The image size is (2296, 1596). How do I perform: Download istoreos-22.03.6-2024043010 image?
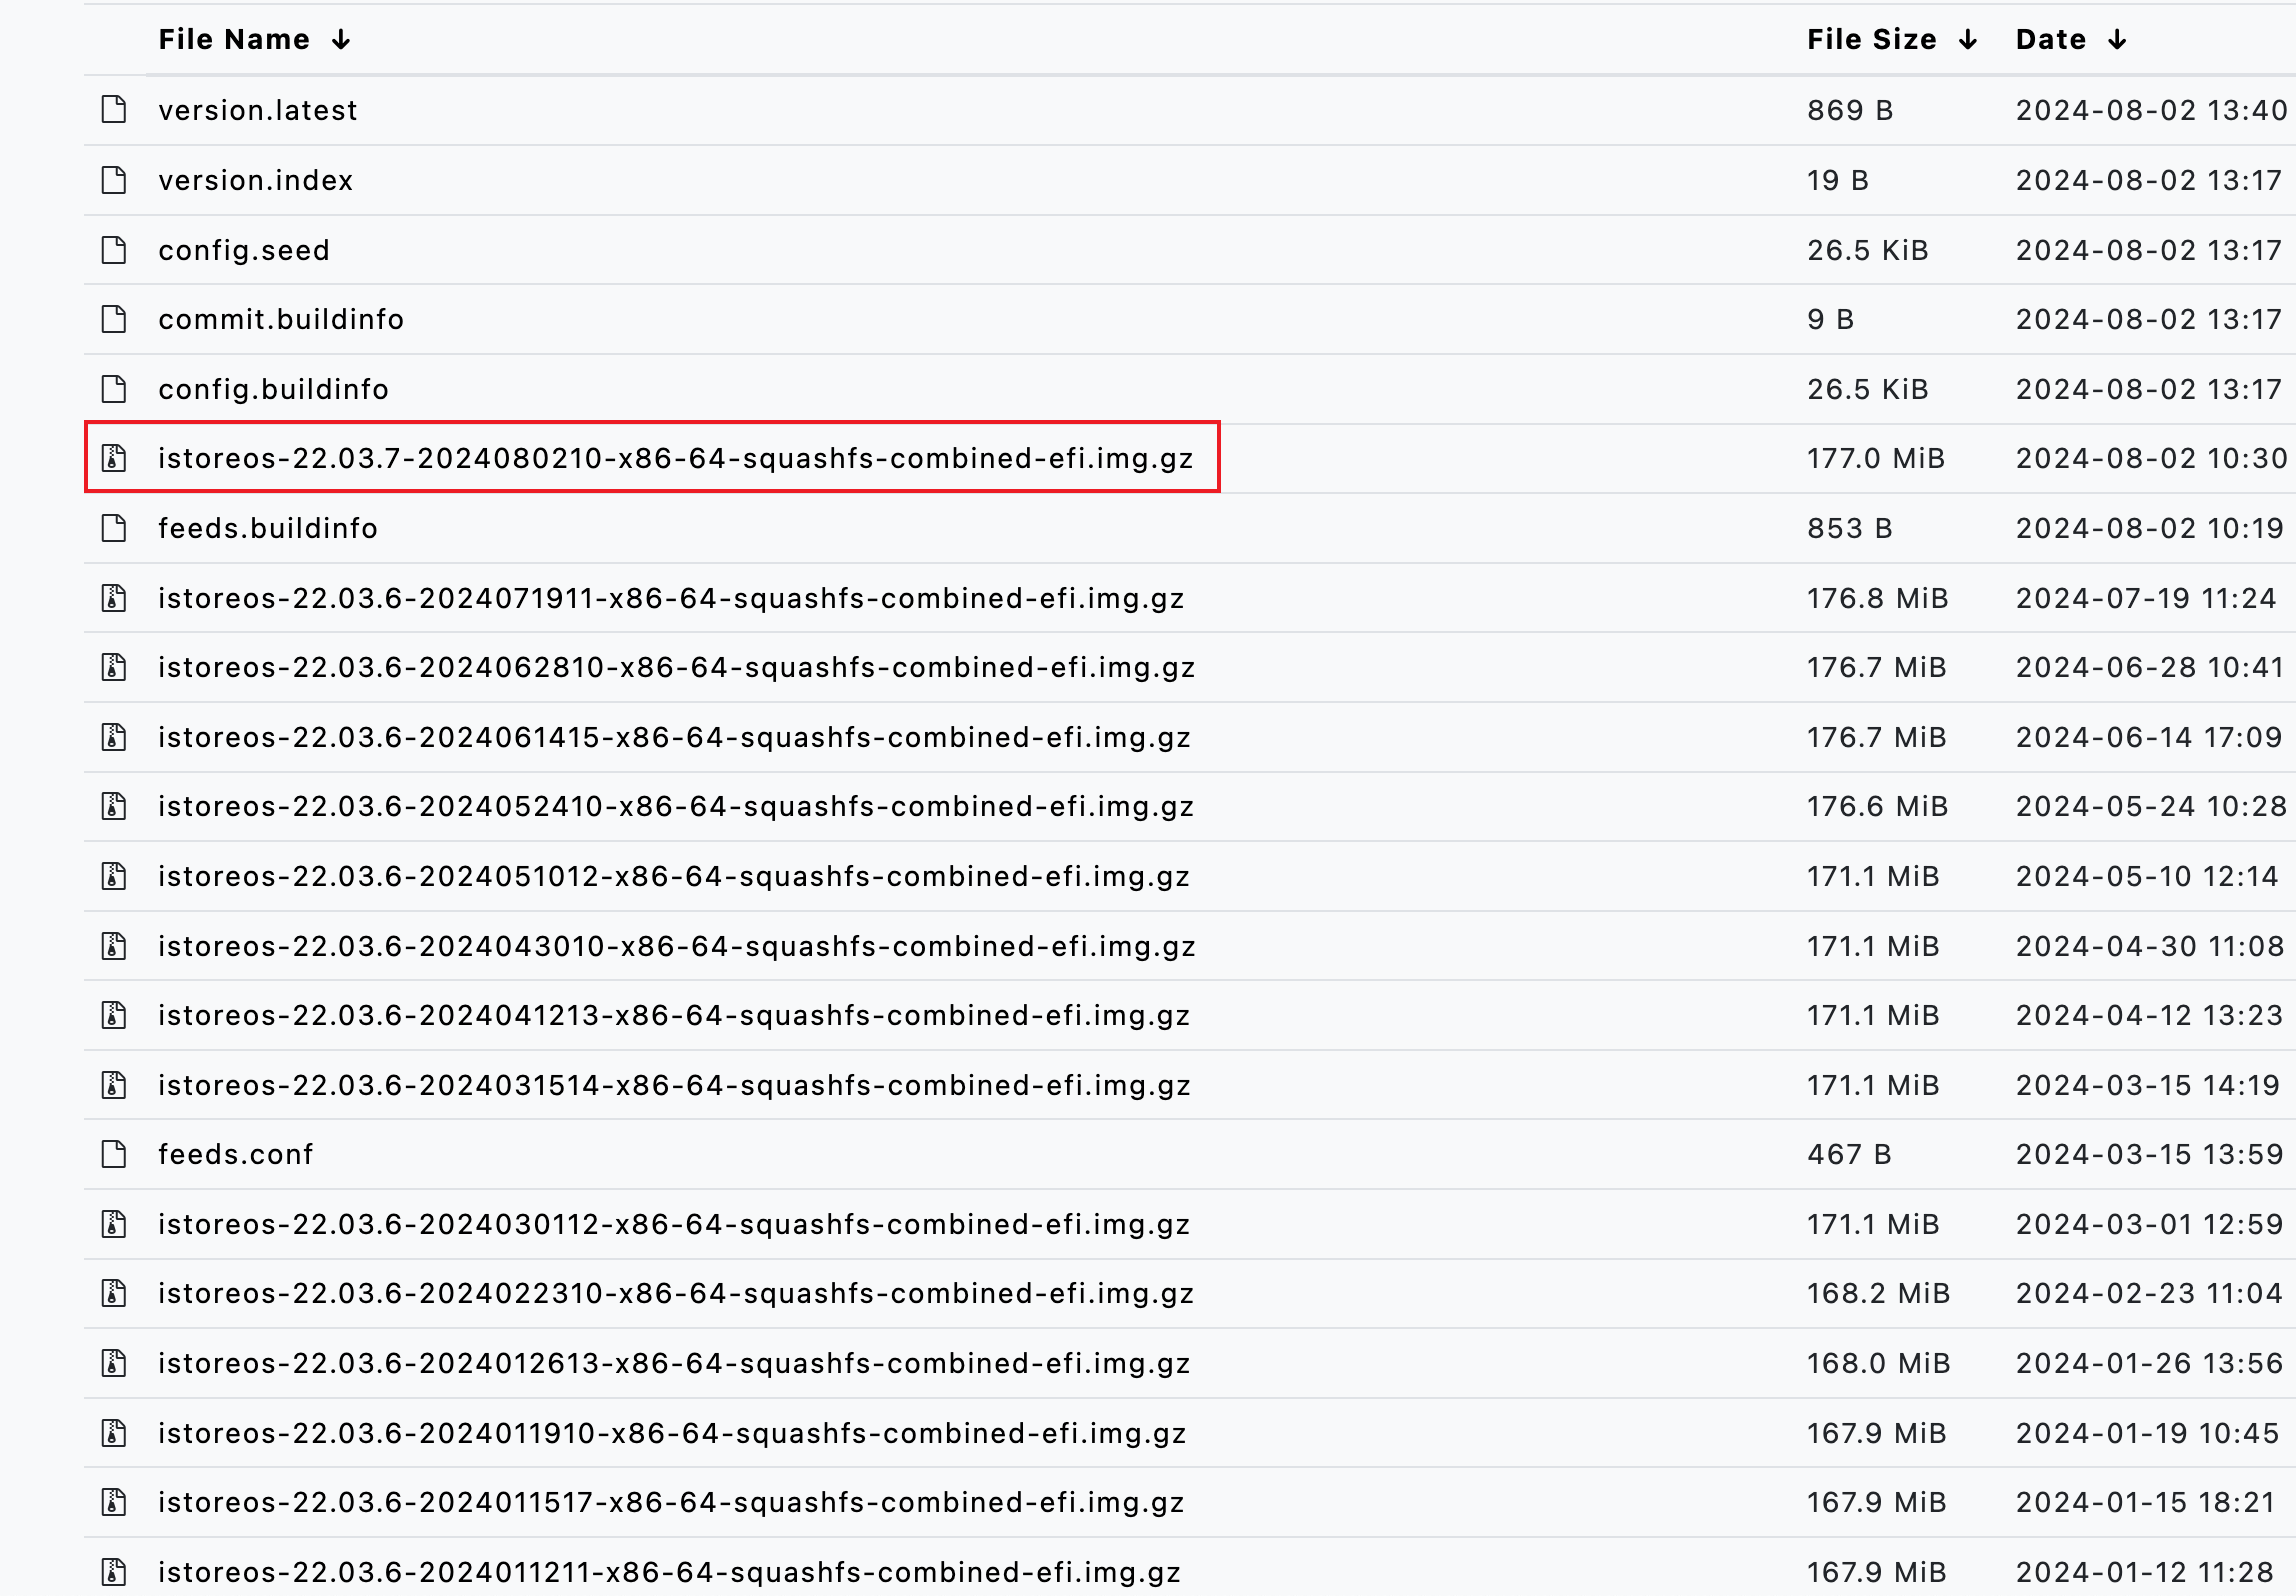(677, 946)
